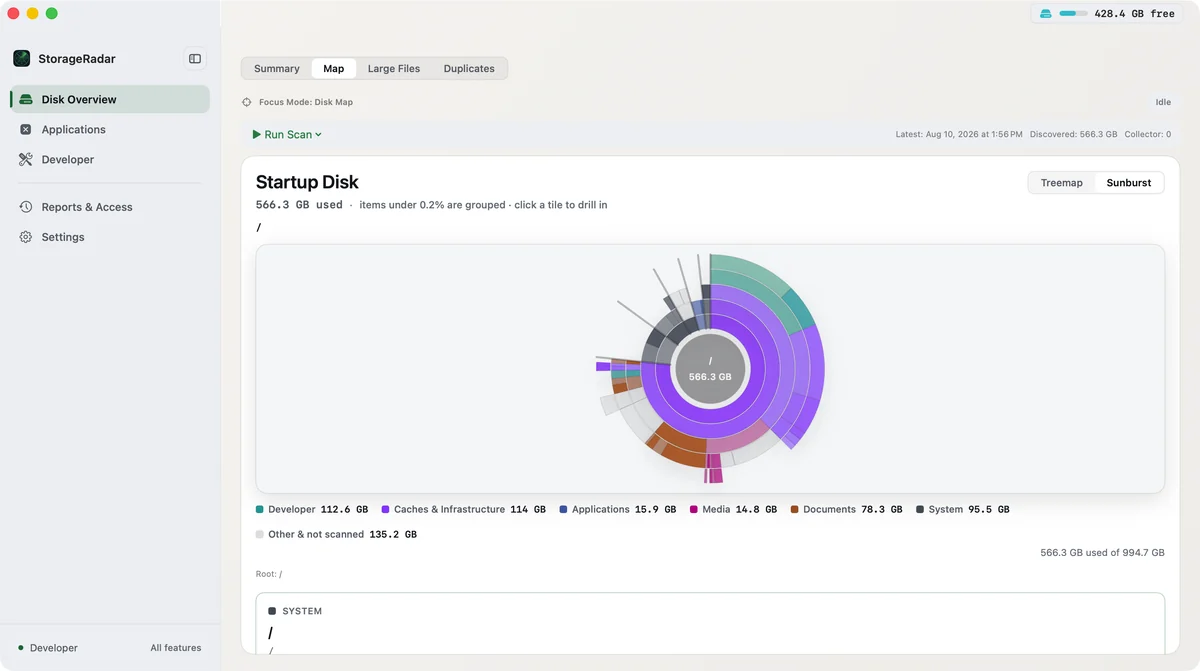Click the Settings gear icon
1200x671 pixels.
pyautogui.click(x=26, y=237)
